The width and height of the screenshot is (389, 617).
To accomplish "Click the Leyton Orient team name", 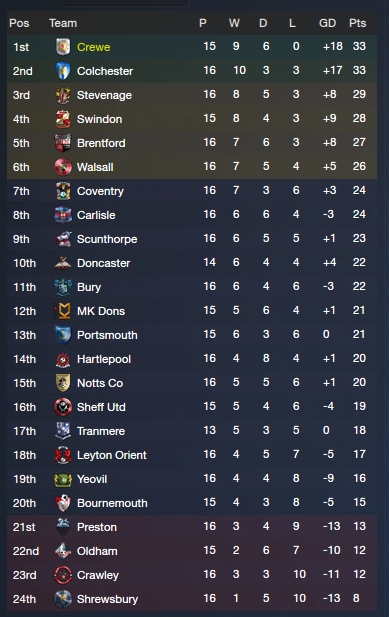I will point(112,455).
